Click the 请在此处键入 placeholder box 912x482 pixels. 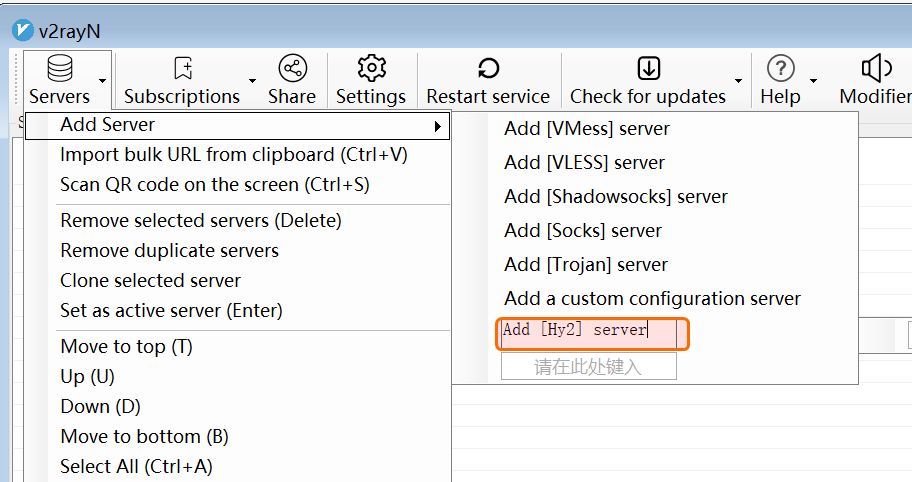(x=588, y=367)
